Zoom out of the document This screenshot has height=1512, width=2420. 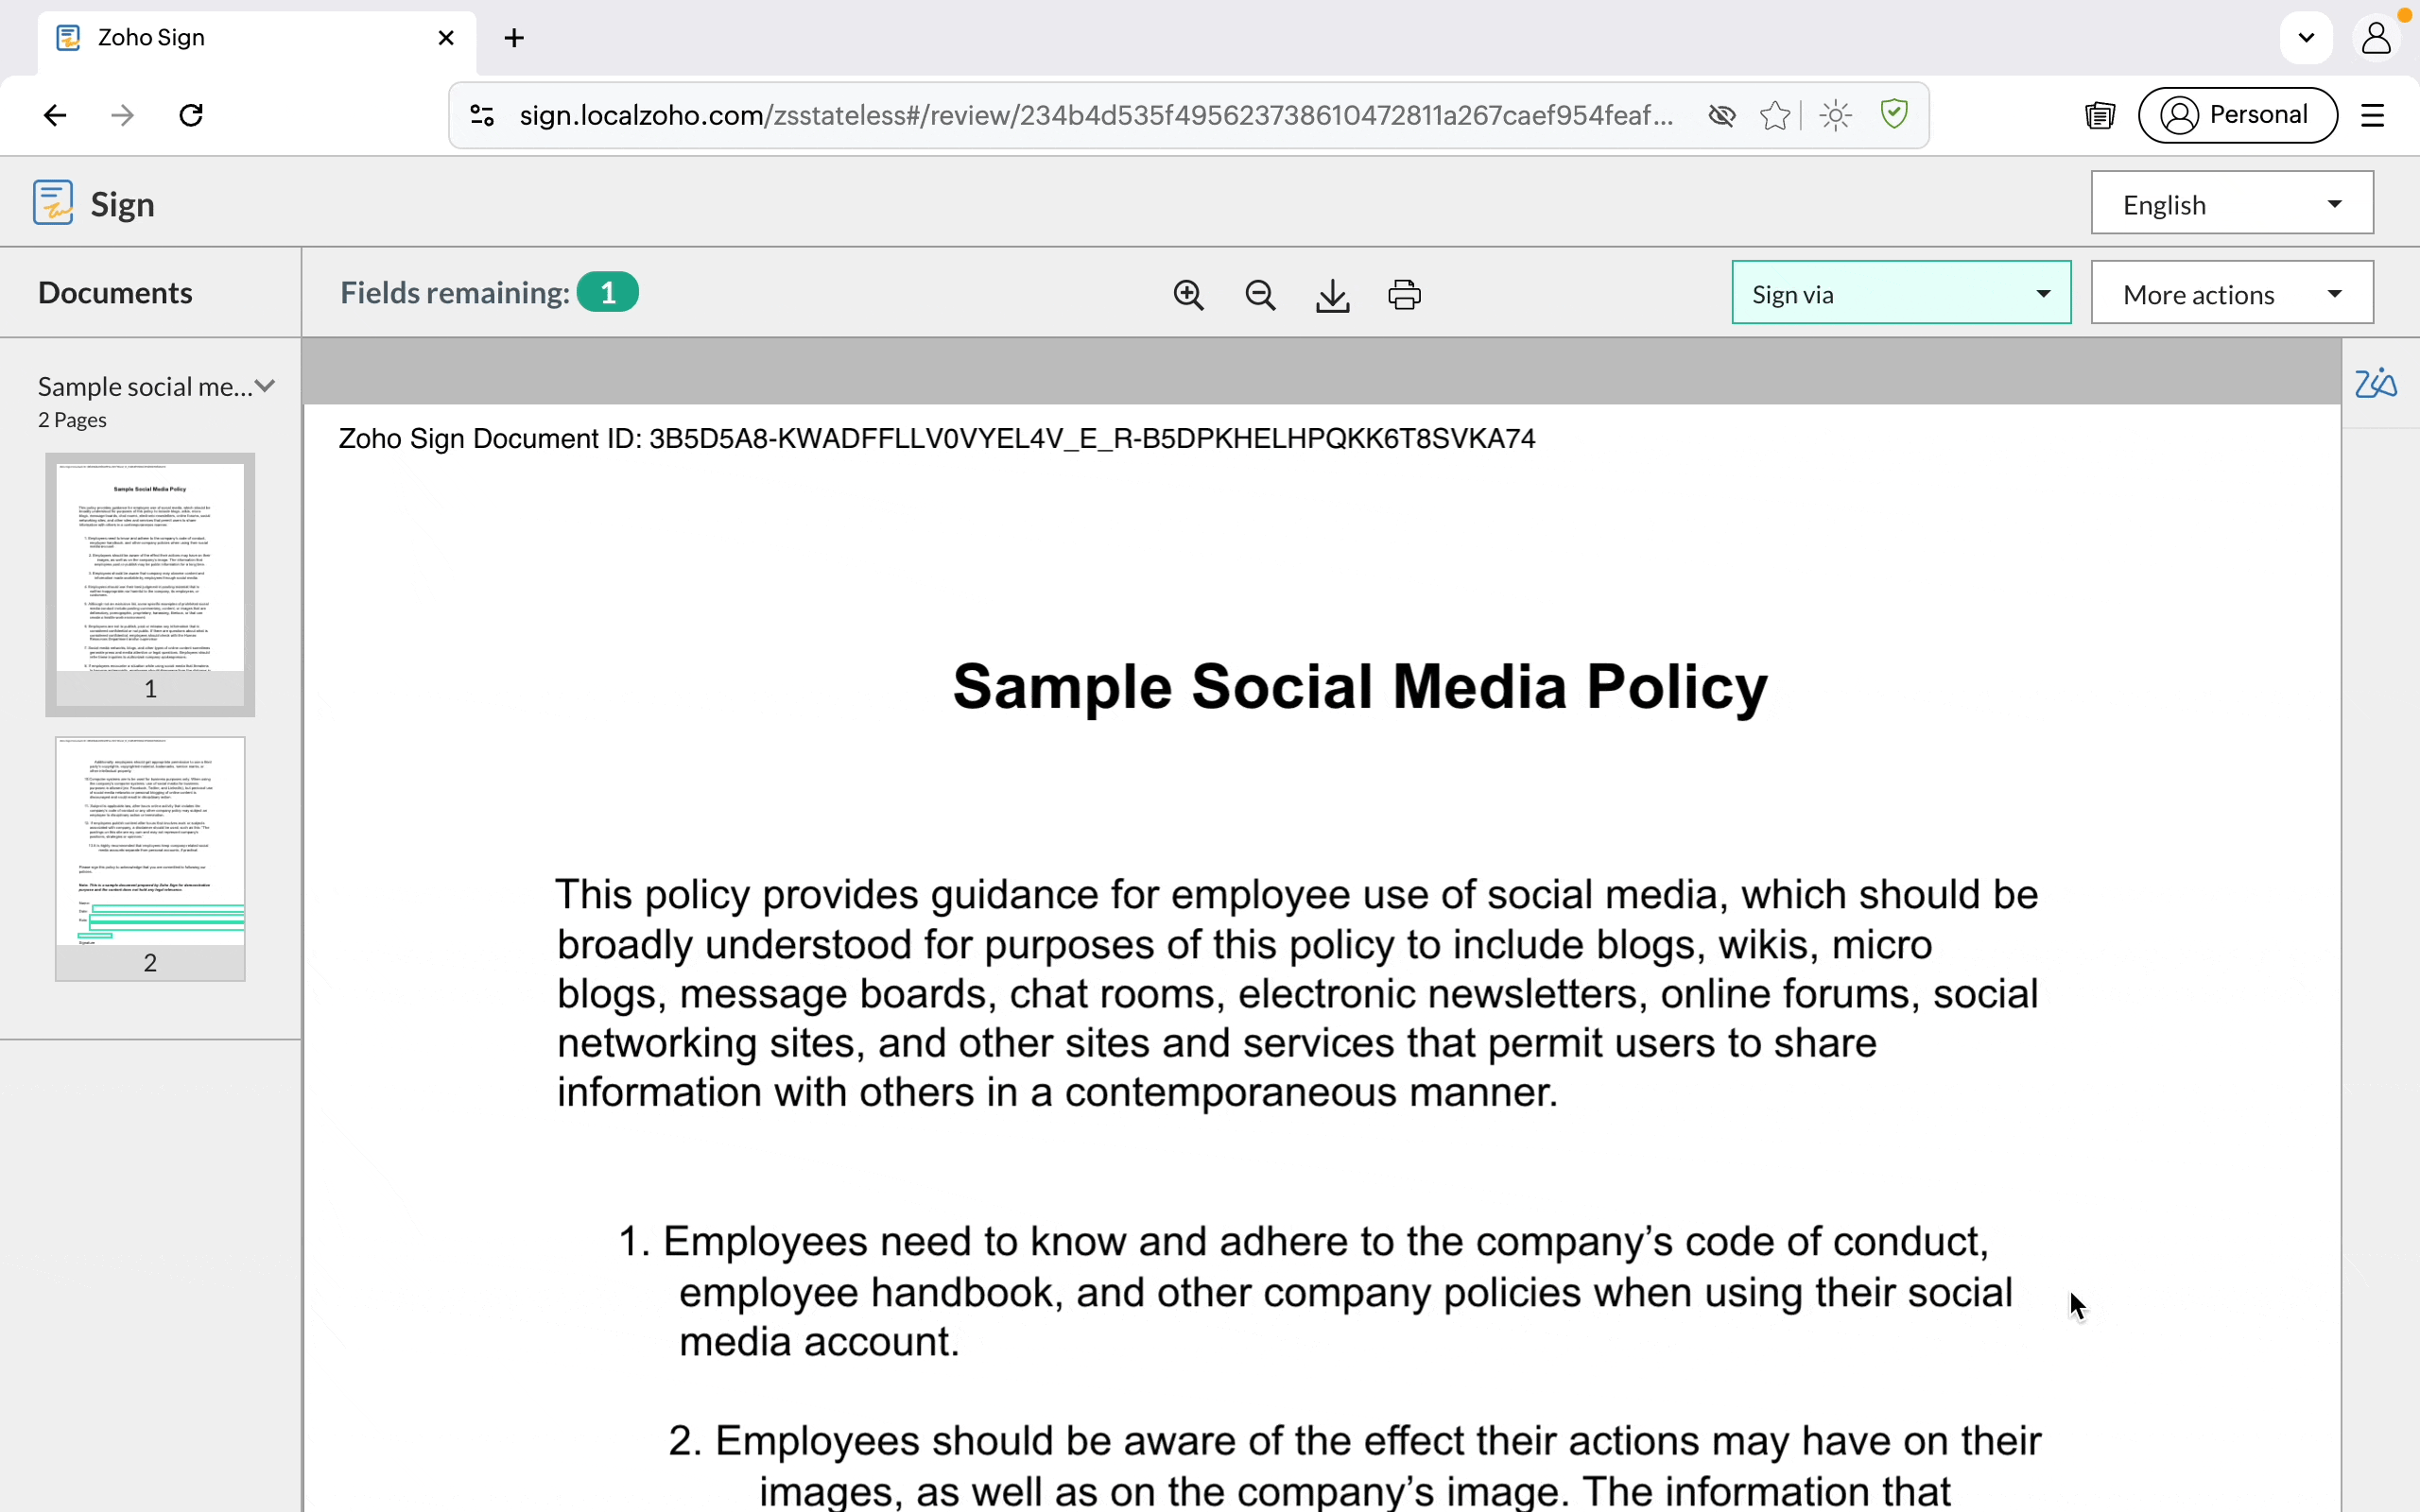click(1260, 295)
